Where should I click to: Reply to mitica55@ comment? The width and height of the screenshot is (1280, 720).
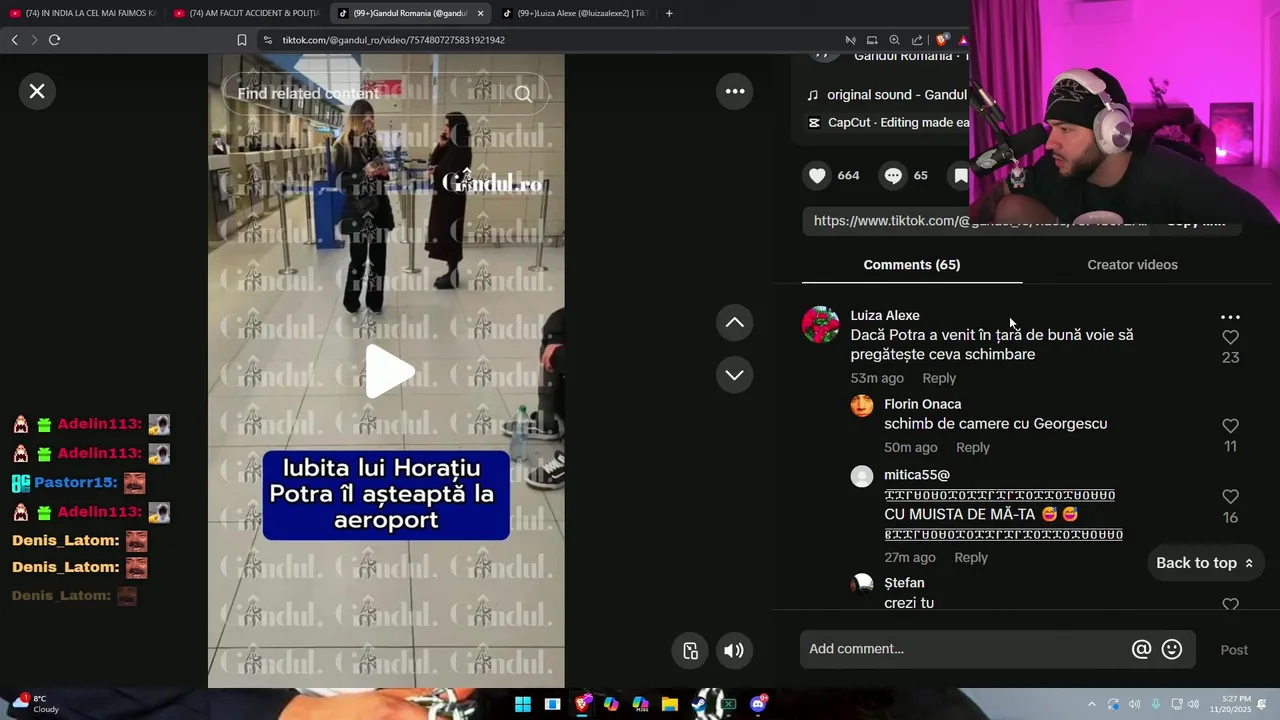click(x=971, y=557)
